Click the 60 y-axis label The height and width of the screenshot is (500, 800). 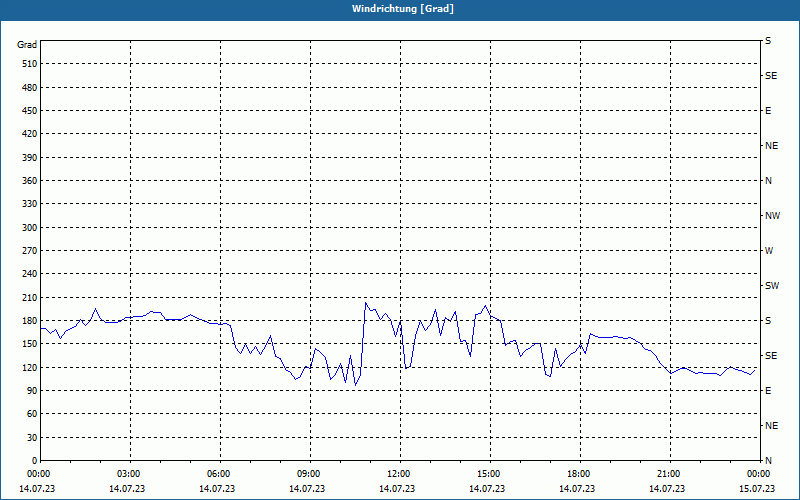tap(32, 414)
